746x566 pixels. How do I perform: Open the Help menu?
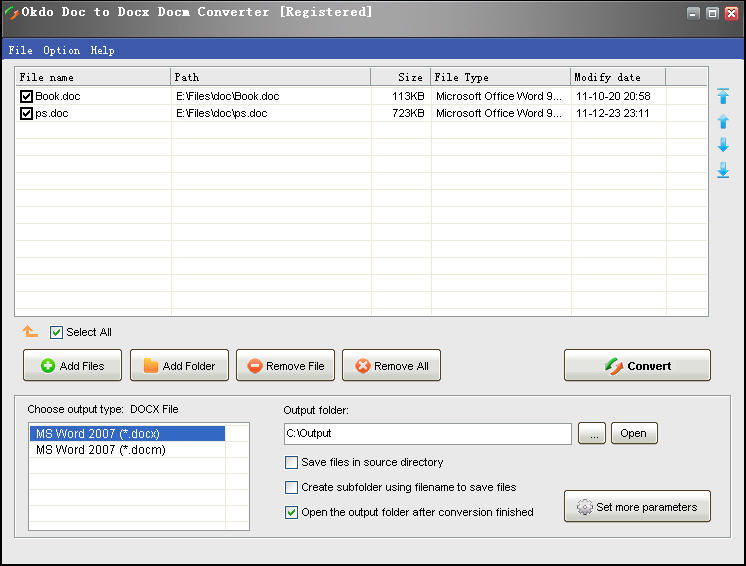click(x=102, y=50)
